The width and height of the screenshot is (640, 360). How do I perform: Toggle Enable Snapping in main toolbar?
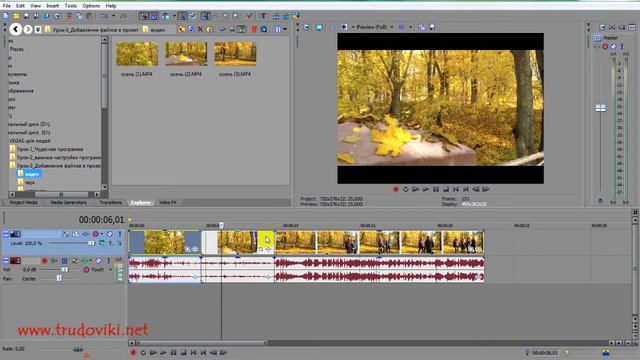(143, 16)
